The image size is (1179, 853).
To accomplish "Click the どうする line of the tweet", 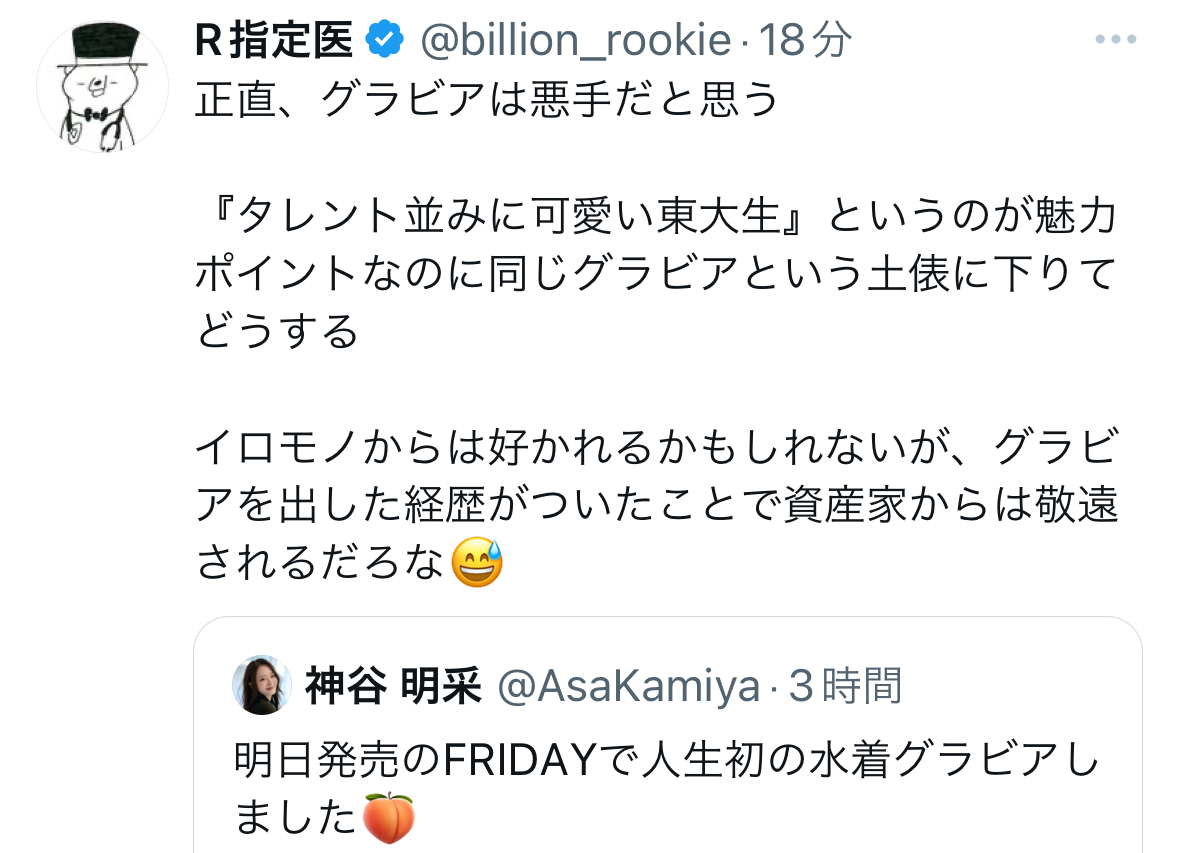I will [277, 331].
